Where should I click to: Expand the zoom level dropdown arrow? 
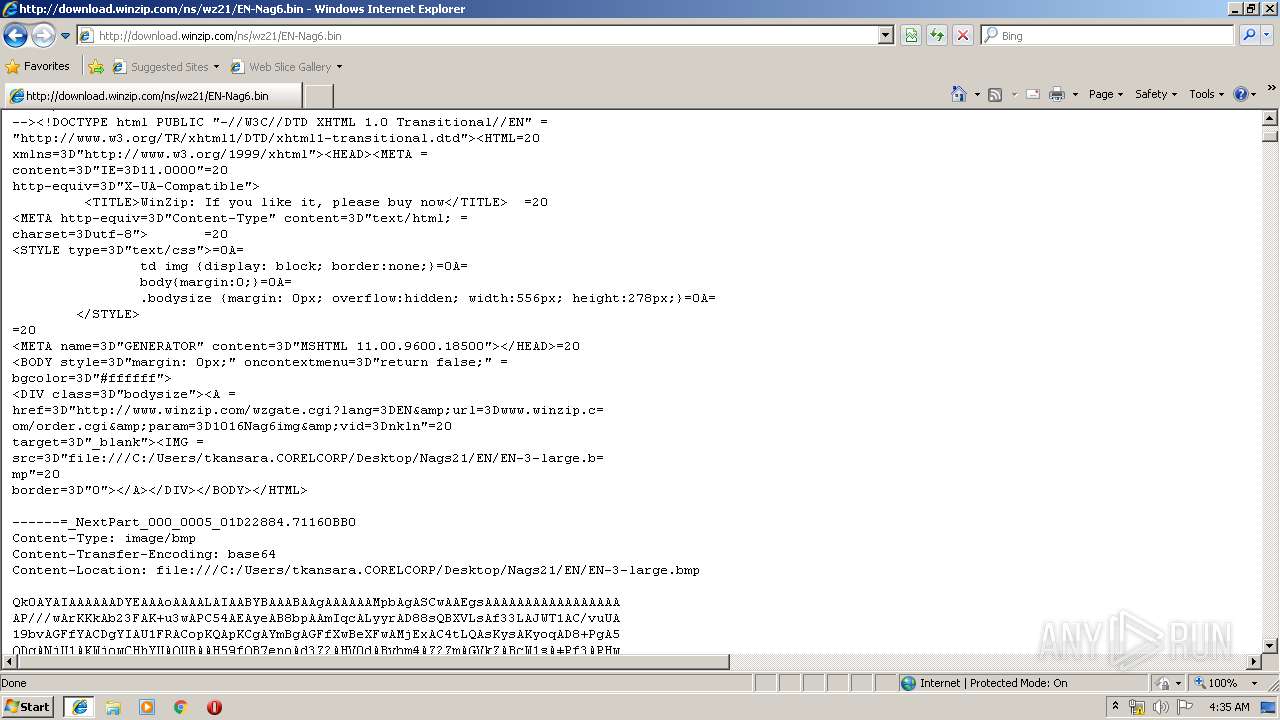tap(1255, 684)
